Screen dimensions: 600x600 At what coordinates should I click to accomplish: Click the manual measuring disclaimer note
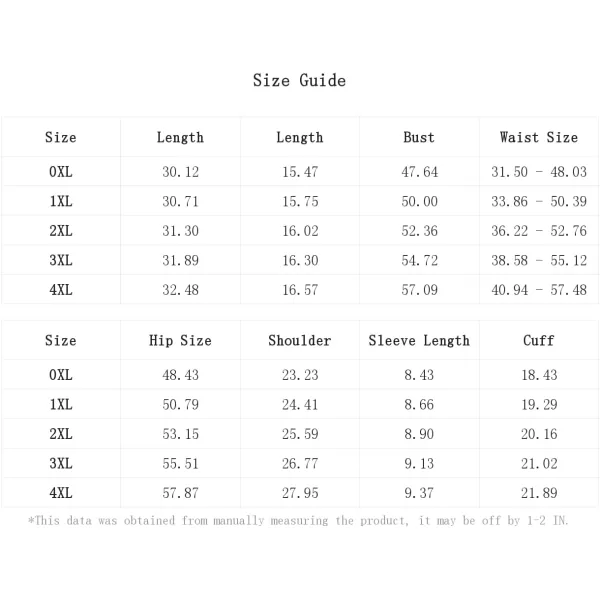pyautogui.click(x=298, y=521)
